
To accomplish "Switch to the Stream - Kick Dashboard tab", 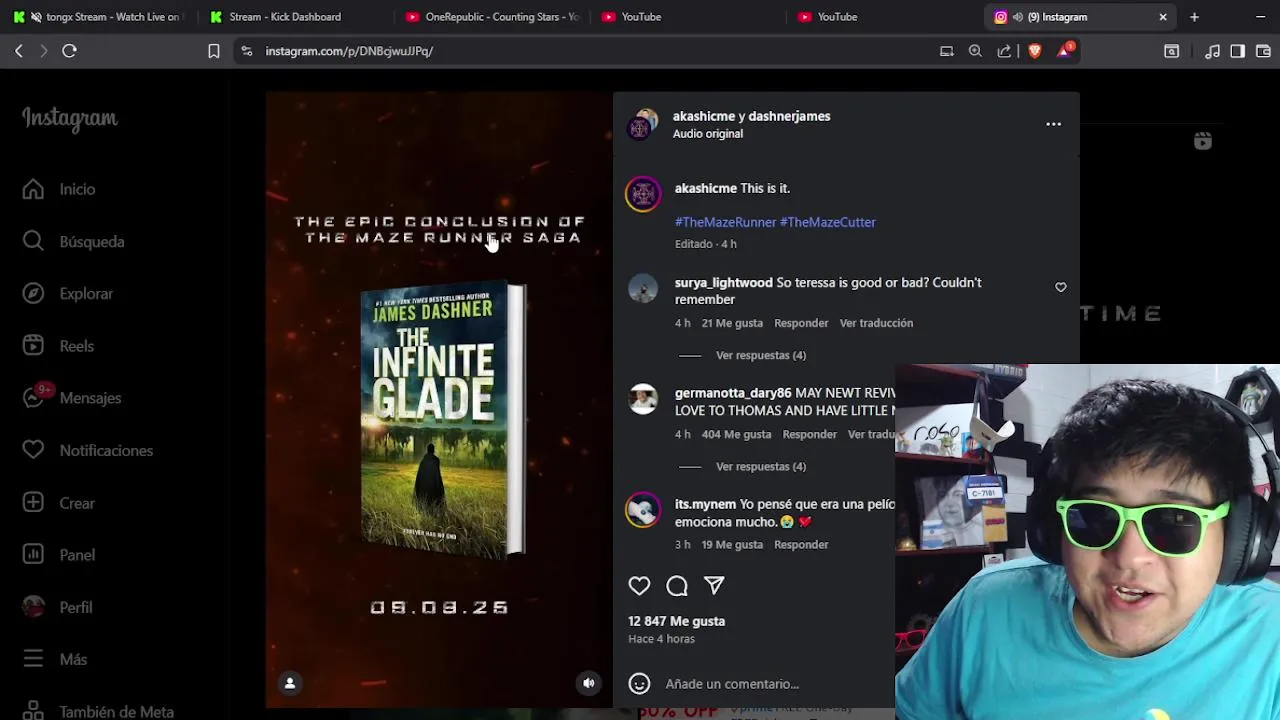I will (285, 17).
